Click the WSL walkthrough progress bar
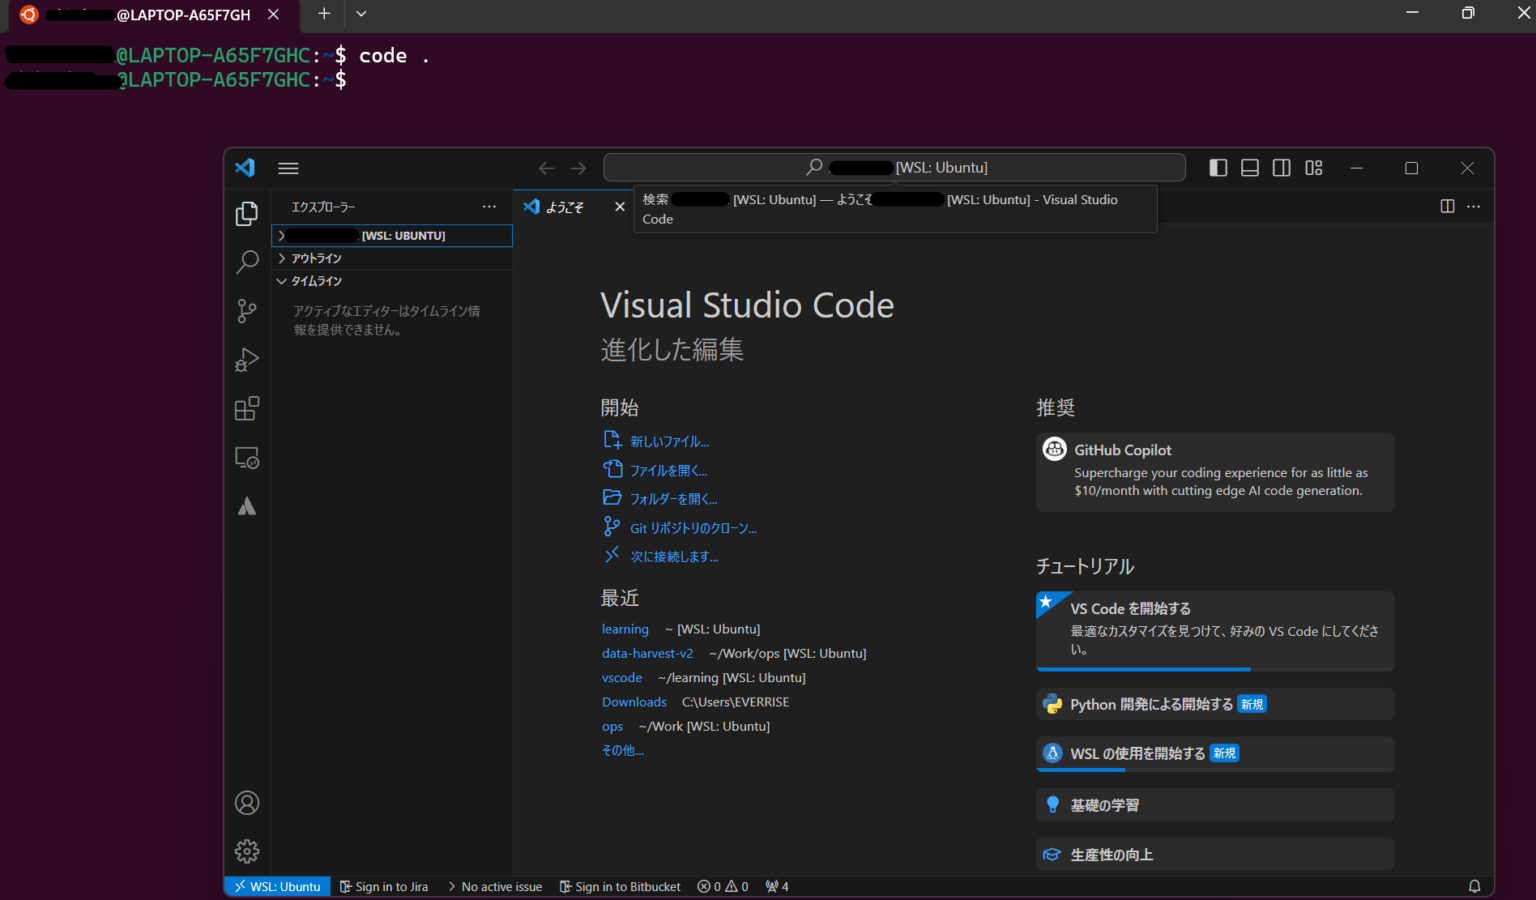 pyautogui.click(x=1215, y=769)
